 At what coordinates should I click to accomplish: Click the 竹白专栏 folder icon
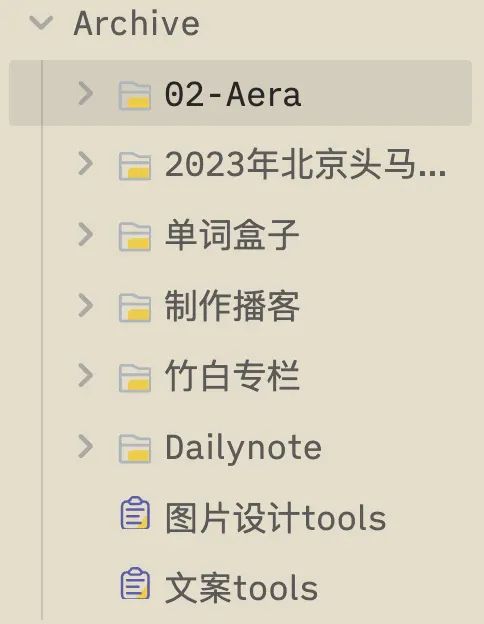pyautogui.click(x=135, y=378)
